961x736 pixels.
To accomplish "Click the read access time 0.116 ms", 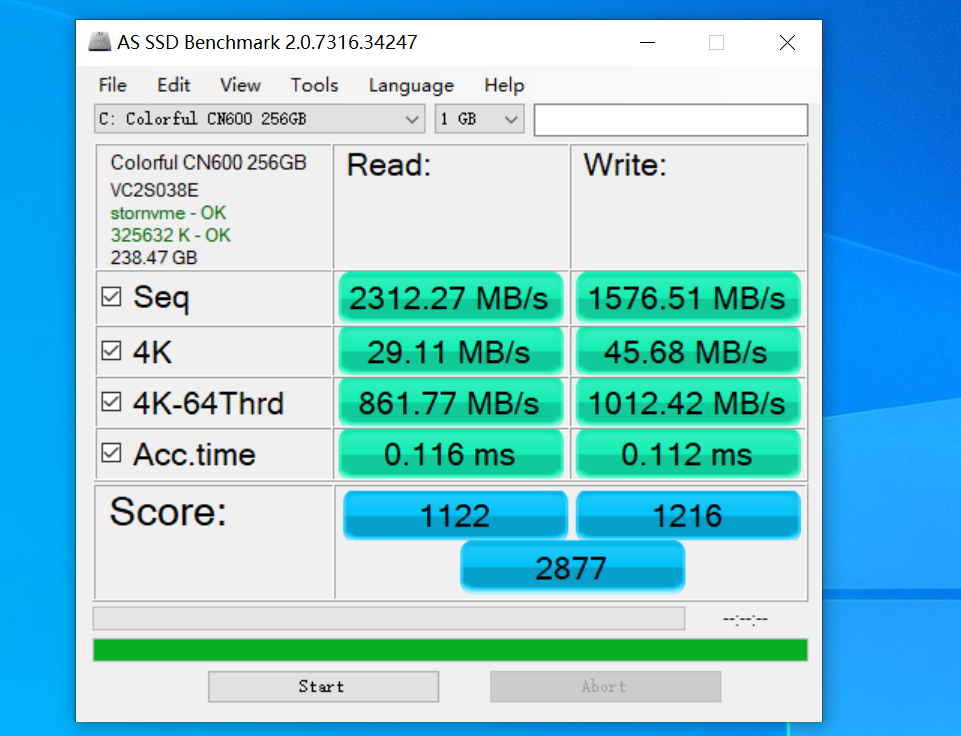I will [450, 454].
